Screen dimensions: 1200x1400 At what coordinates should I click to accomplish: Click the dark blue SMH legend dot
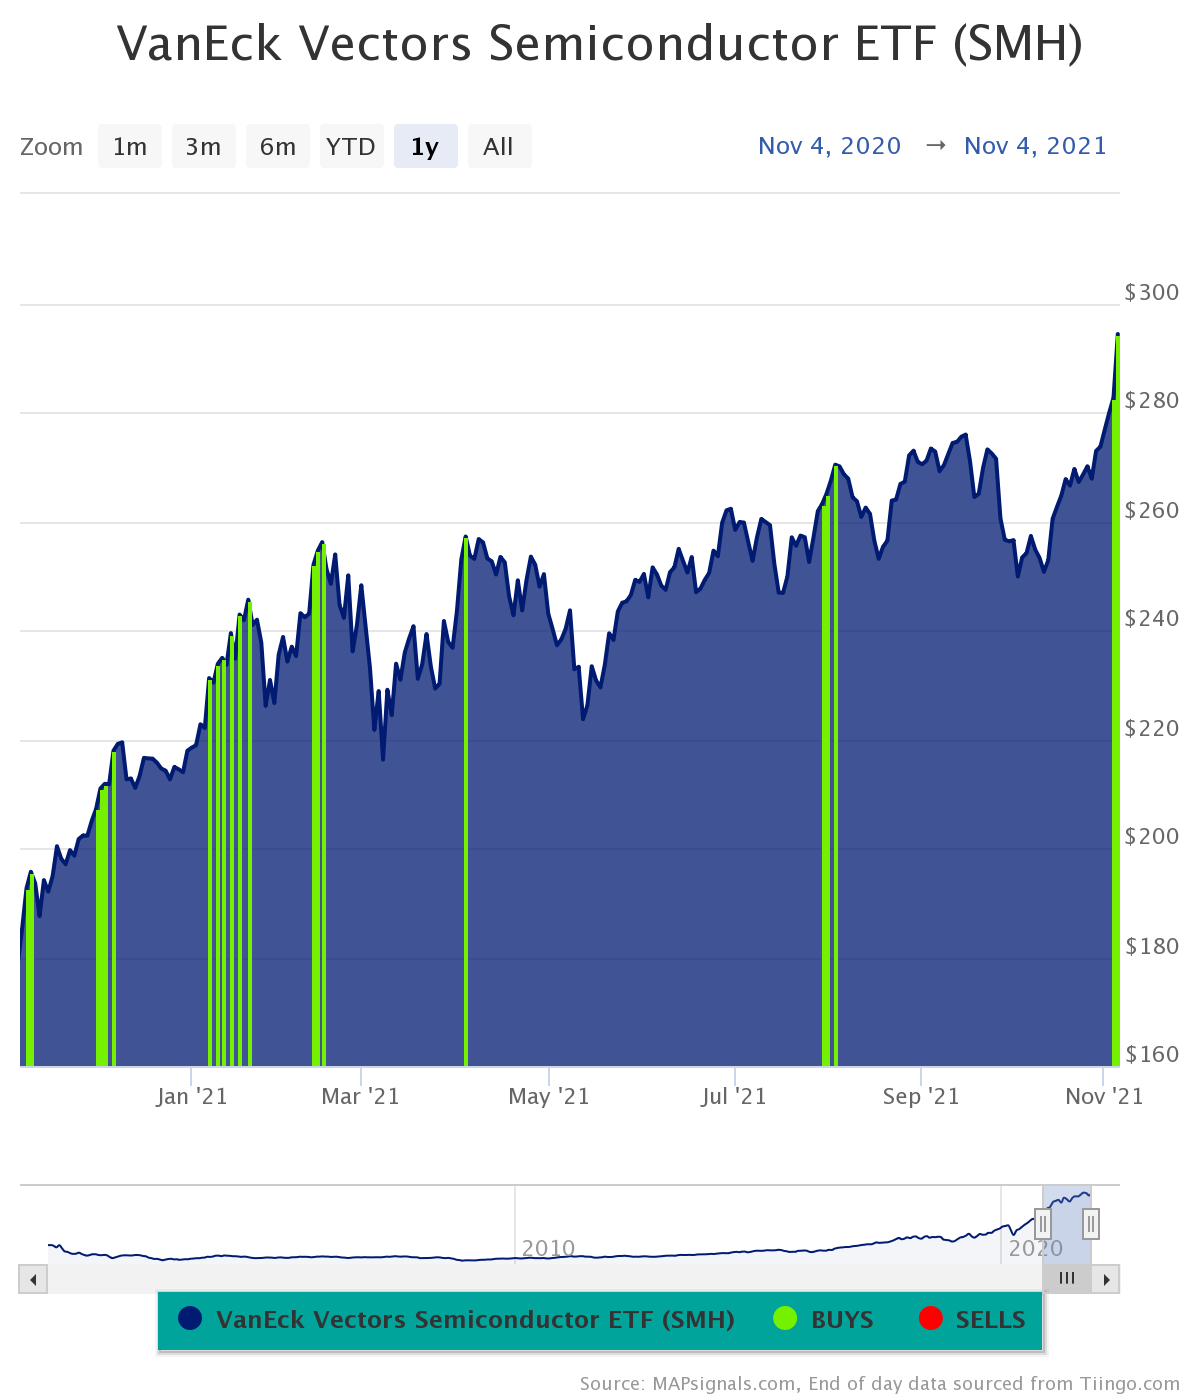(190, 1319)
